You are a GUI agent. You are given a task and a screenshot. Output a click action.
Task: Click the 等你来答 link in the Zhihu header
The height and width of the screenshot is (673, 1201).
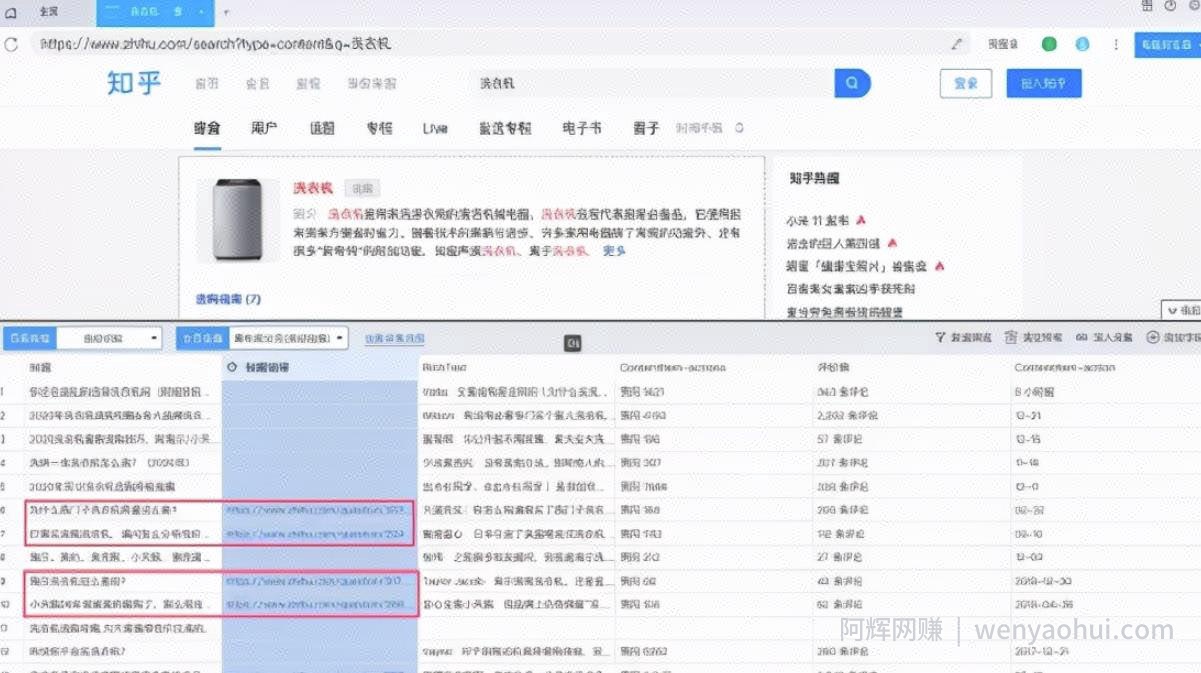click(x=371, y=84)
